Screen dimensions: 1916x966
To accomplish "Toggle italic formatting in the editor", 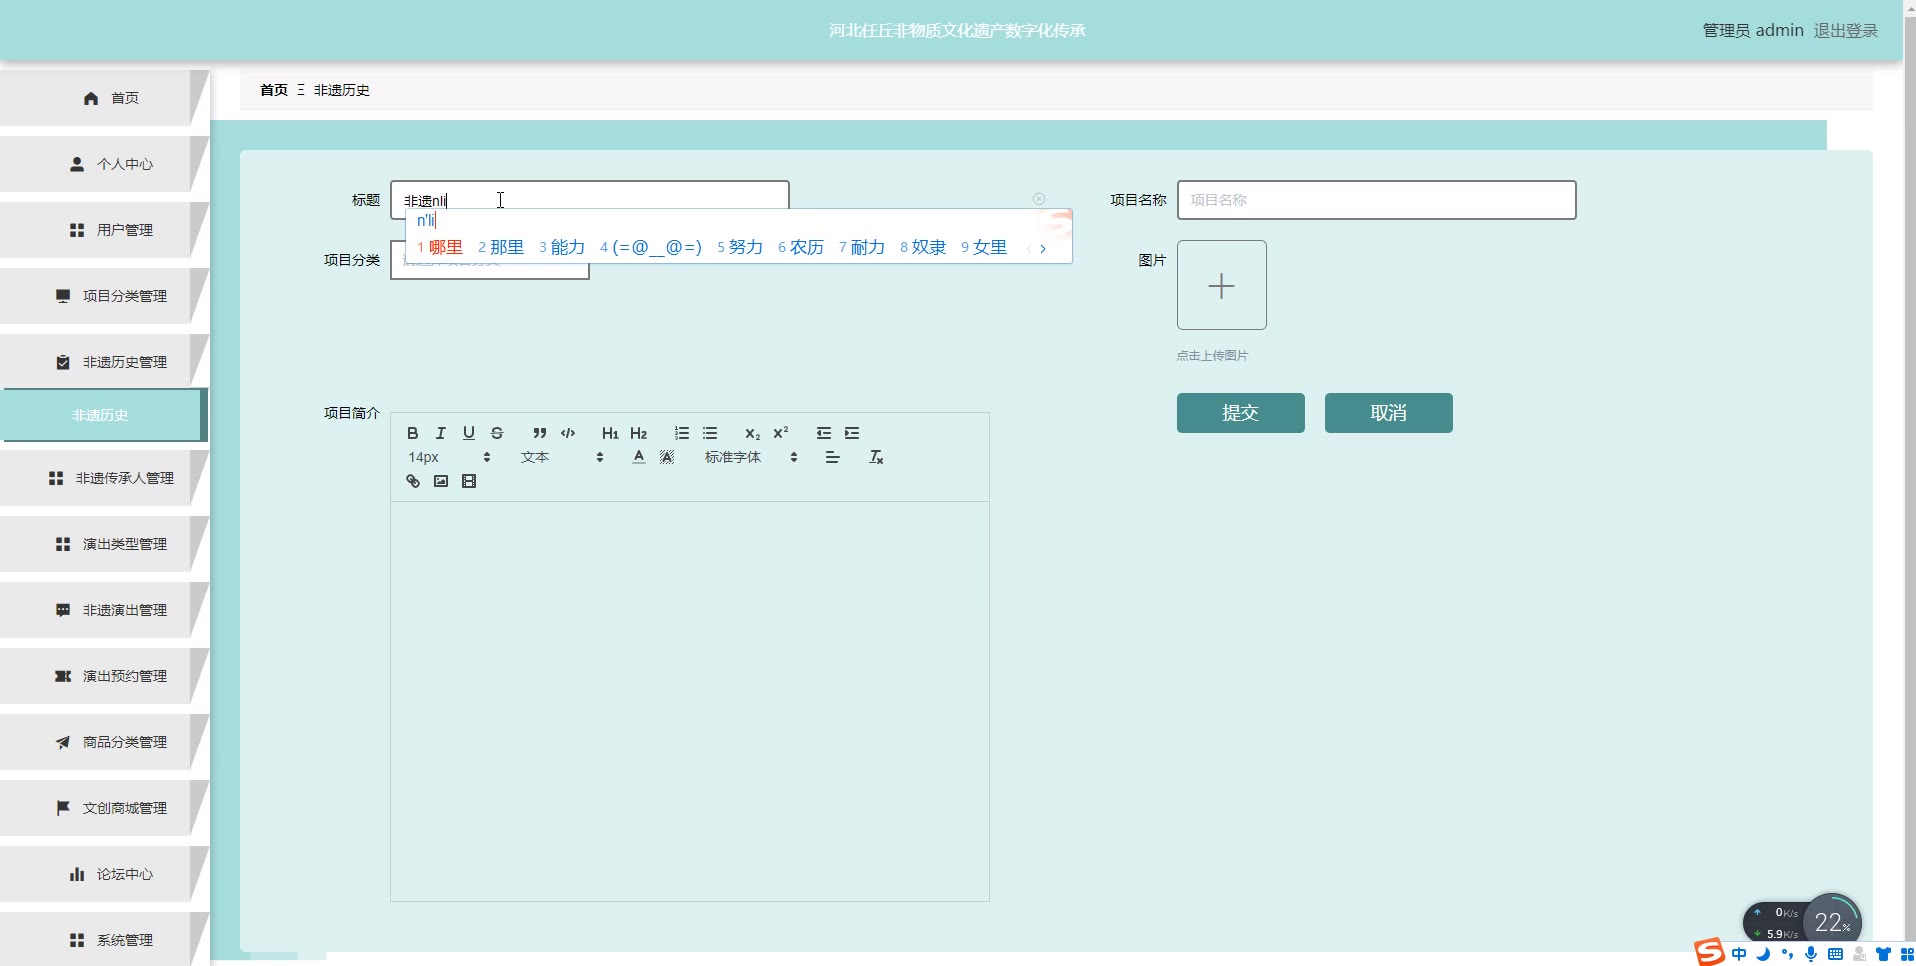I will pyautogui.click(x=440, y=433).
